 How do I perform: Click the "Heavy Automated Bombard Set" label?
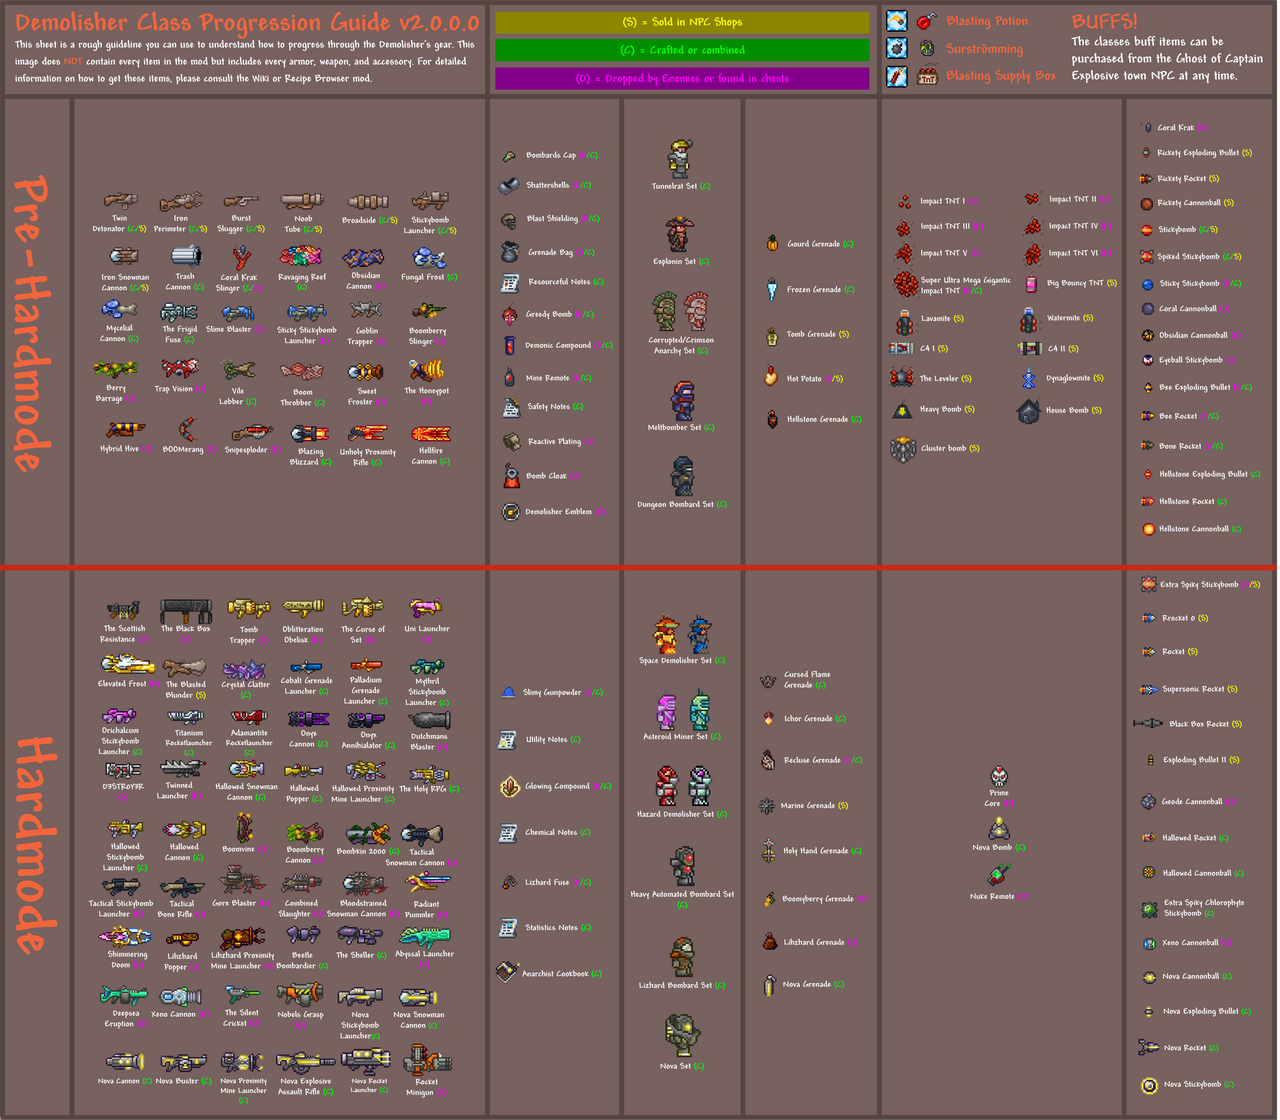682,895
